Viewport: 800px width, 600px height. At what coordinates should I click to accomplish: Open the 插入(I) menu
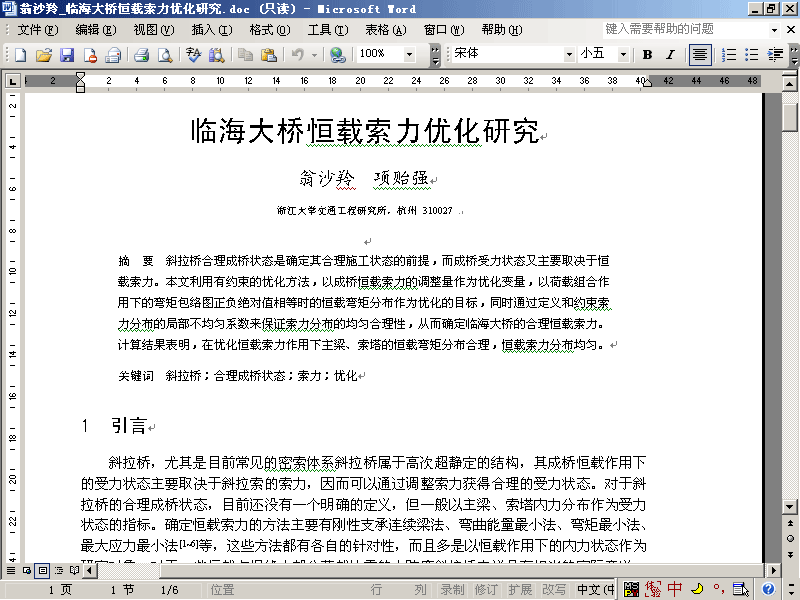(x=212, y=30)
